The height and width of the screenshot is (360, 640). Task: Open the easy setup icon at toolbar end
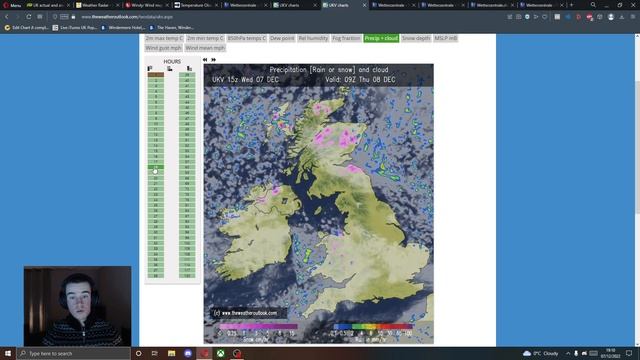[633, 17]
